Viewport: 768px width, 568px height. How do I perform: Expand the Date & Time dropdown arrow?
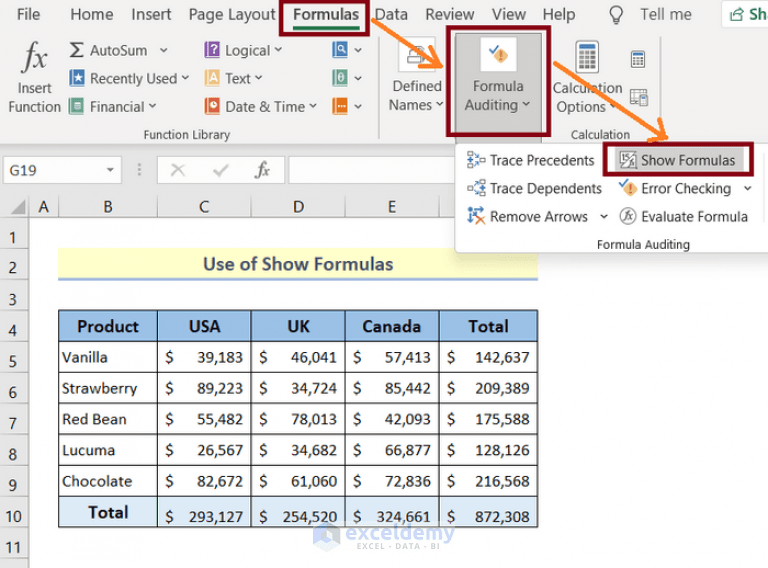(312, 105)
